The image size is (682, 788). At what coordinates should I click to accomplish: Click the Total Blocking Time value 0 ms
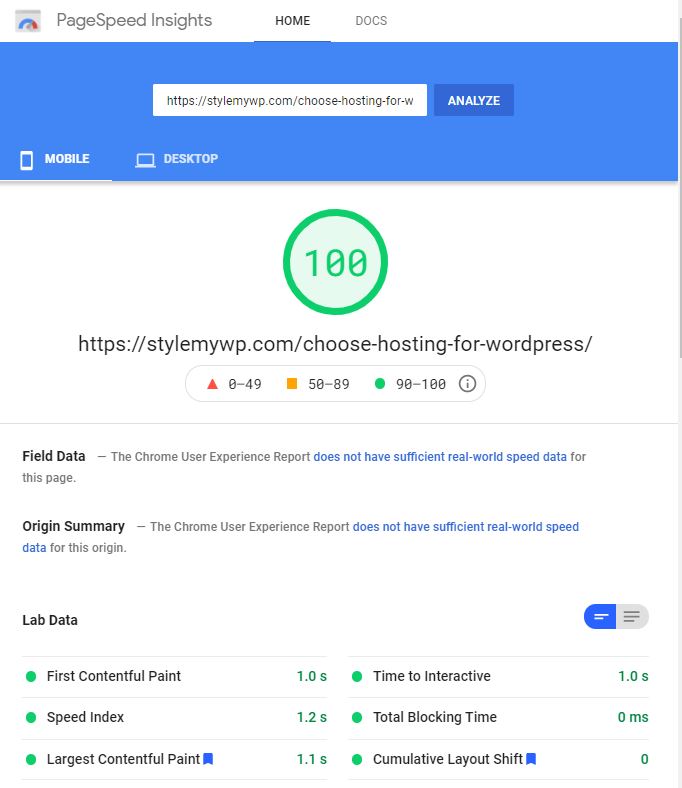[x=633, y=718]
